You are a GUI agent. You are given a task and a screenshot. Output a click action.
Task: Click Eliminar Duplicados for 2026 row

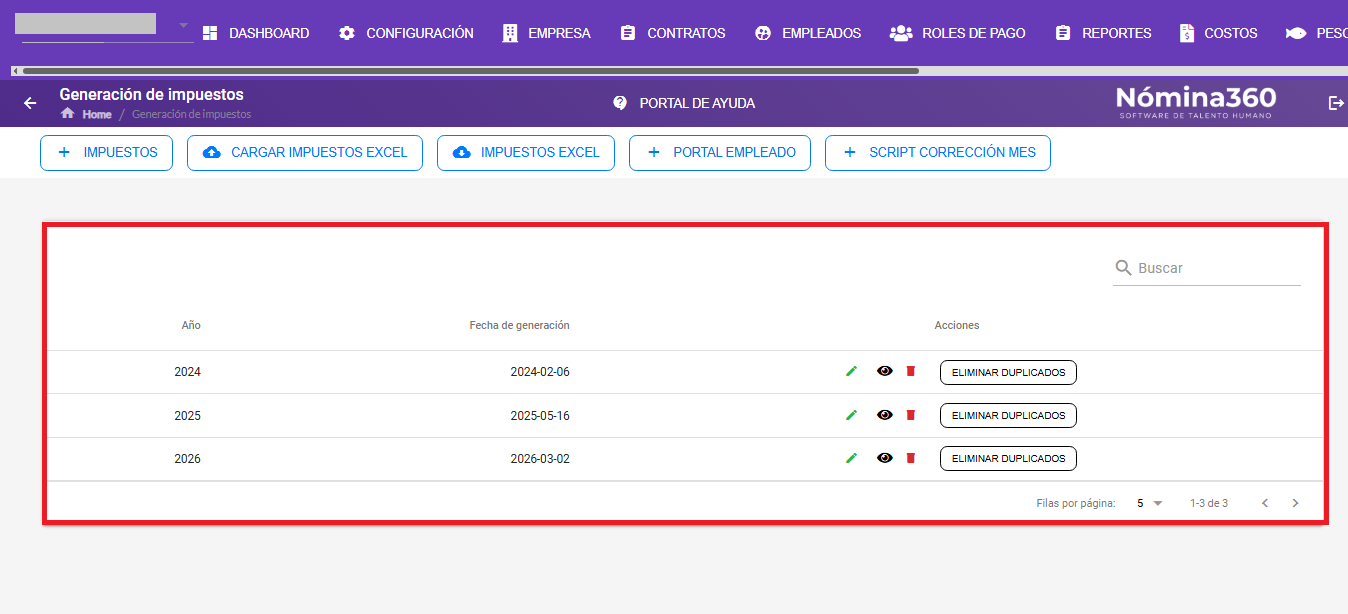pos(1008,458)
